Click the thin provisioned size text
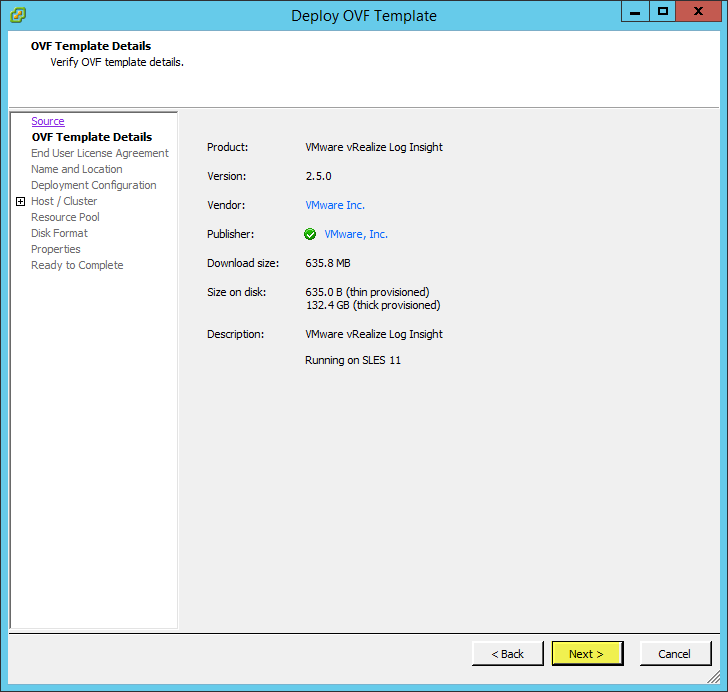The width and height of the screenshot is (728, 692). 367,292
